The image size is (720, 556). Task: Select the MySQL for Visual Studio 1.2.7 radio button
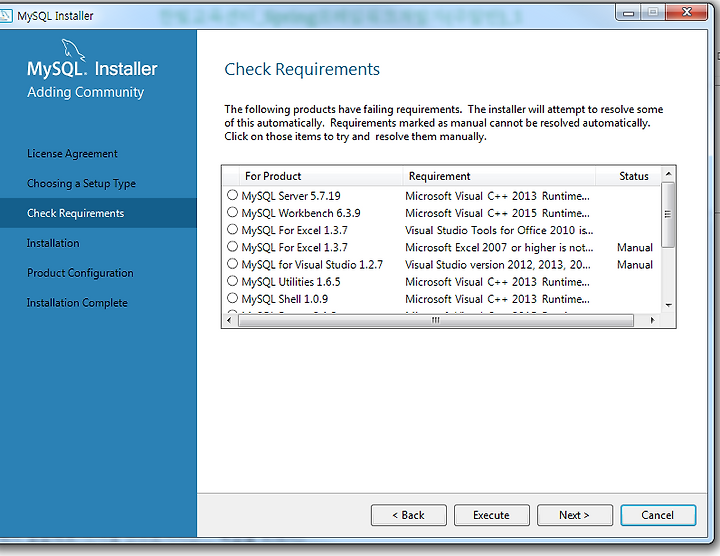232,264
